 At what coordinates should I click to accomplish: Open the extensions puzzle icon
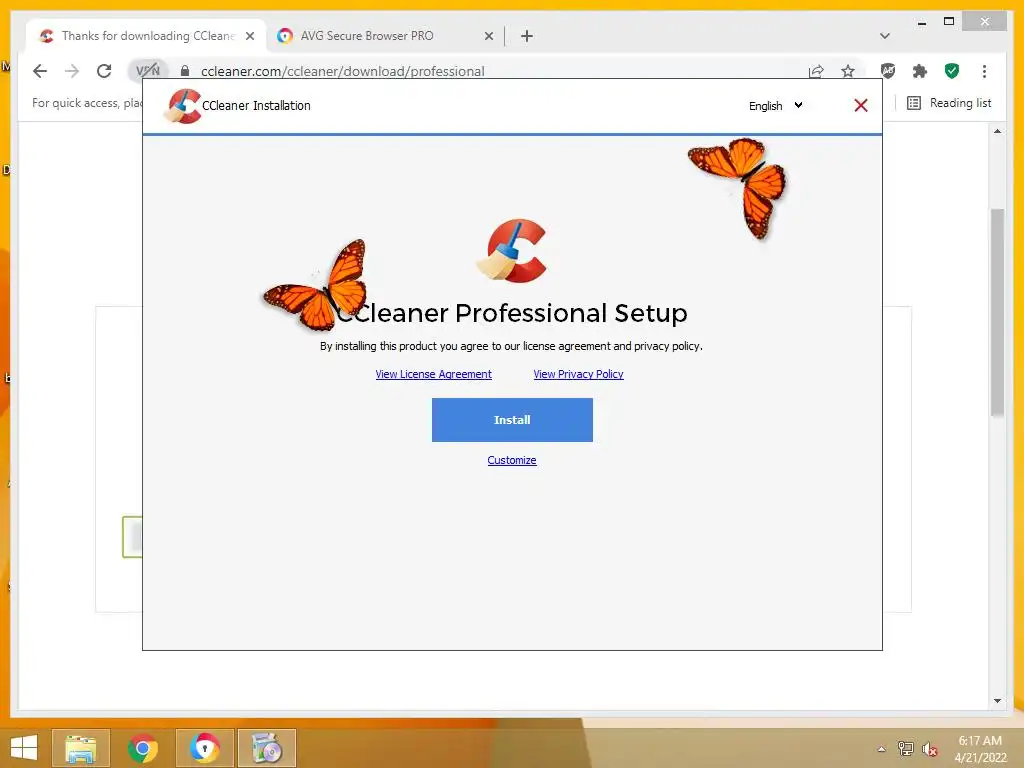click(x=920, y=71)
